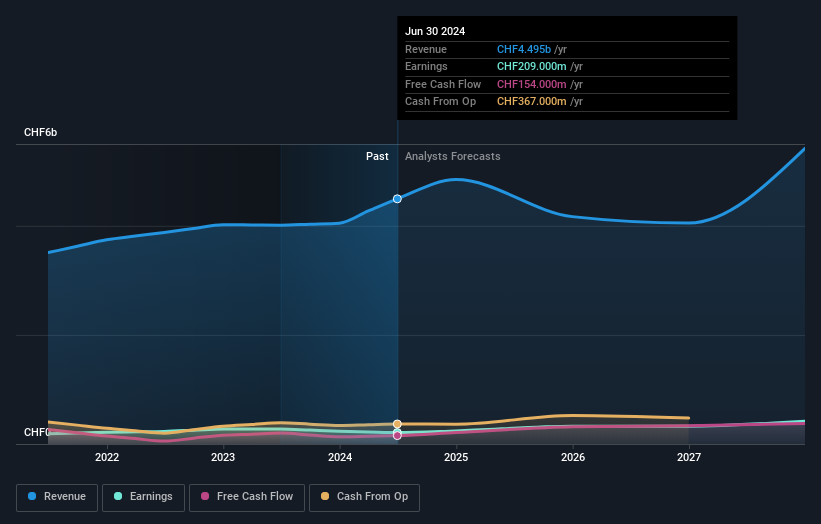Viewport: 821px width, 524px height.
Task: Click the Analysts Forecasts label
Action: pos(452,157)
